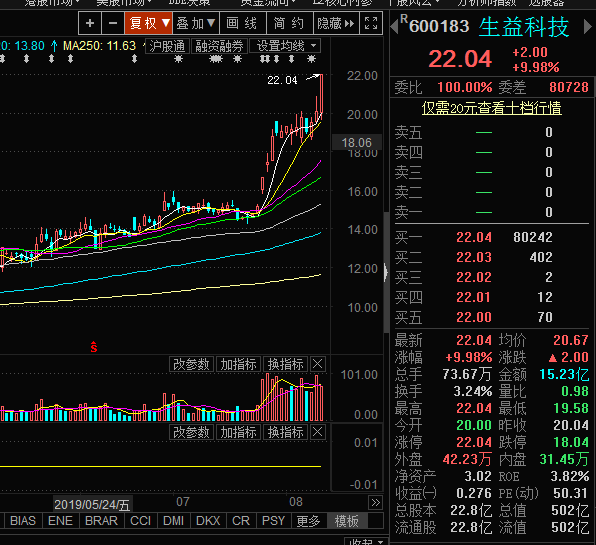Viewport: 596px width, 545px height.
Task: Go to next stock using right arrow beside 生益科技
Action: [587, 27]
